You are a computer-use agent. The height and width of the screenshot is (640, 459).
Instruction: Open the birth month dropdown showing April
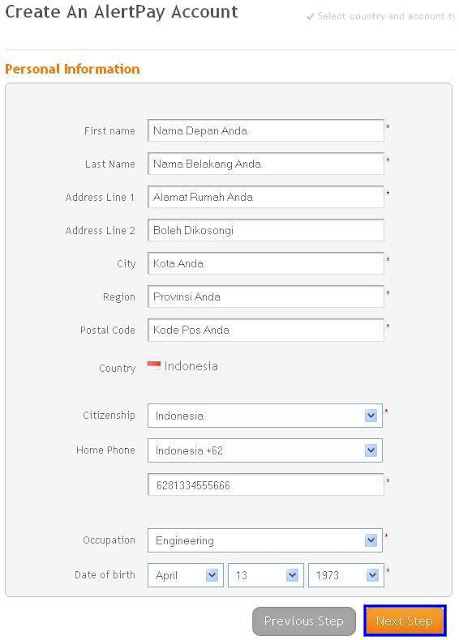coord(185,575)
